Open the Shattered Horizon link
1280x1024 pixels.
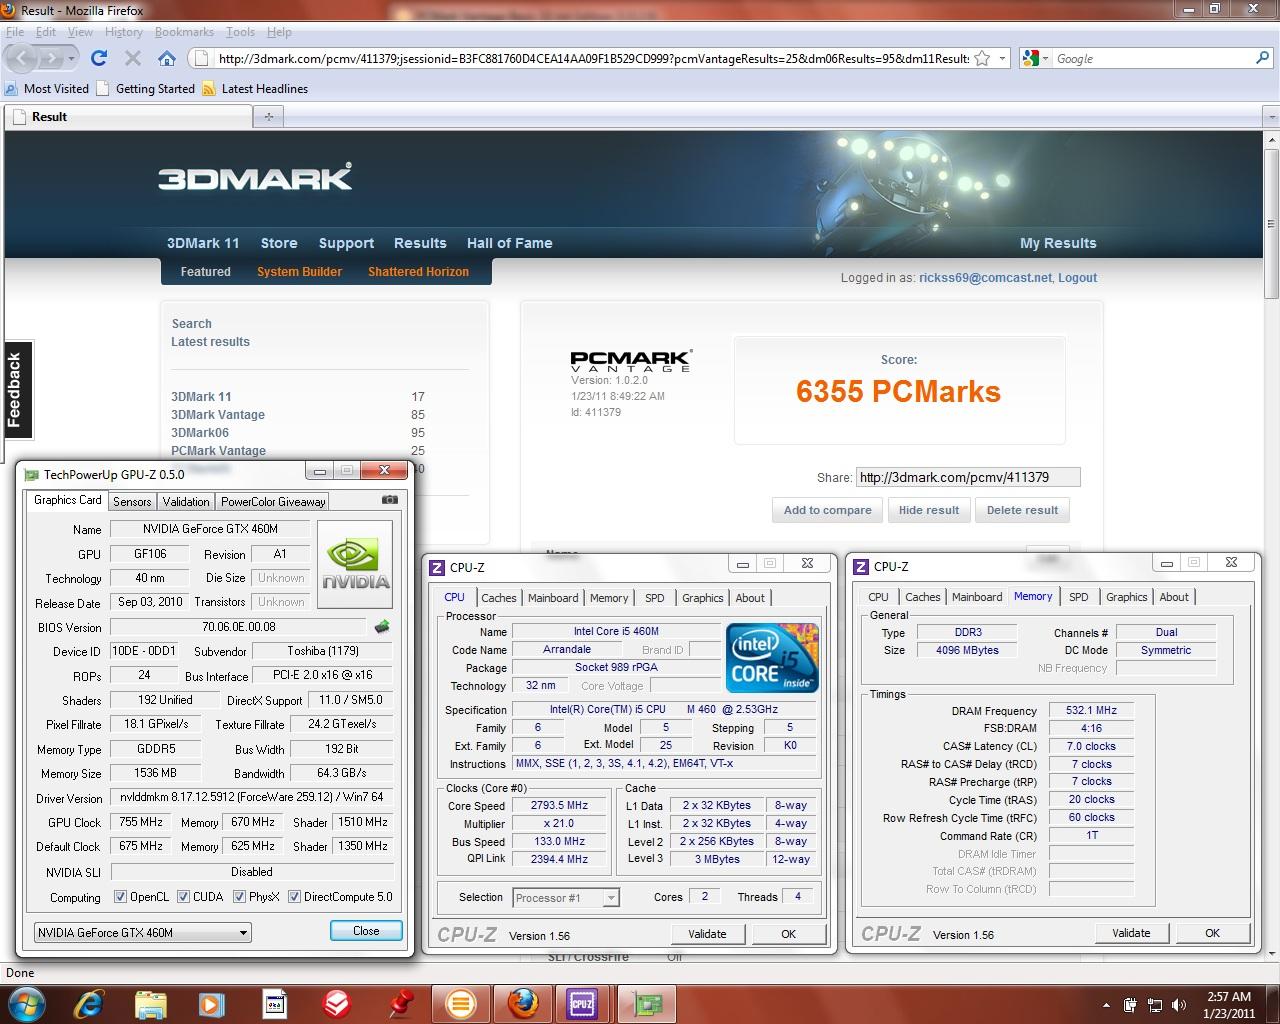[x=418, y=272]
